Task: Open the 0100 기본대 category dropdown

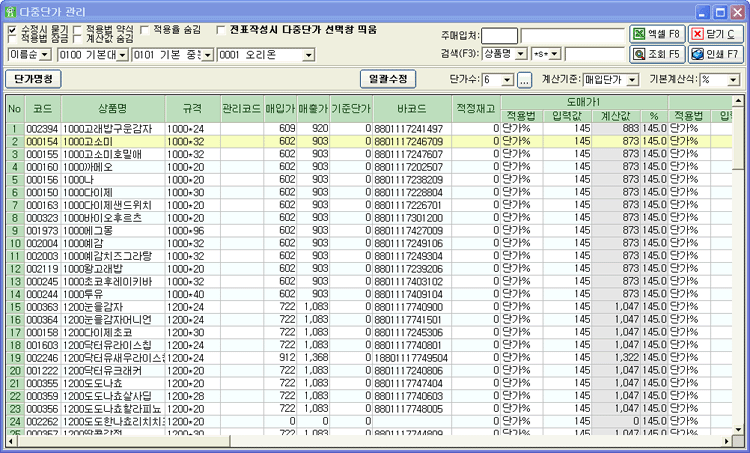Action: coord(122,55)
